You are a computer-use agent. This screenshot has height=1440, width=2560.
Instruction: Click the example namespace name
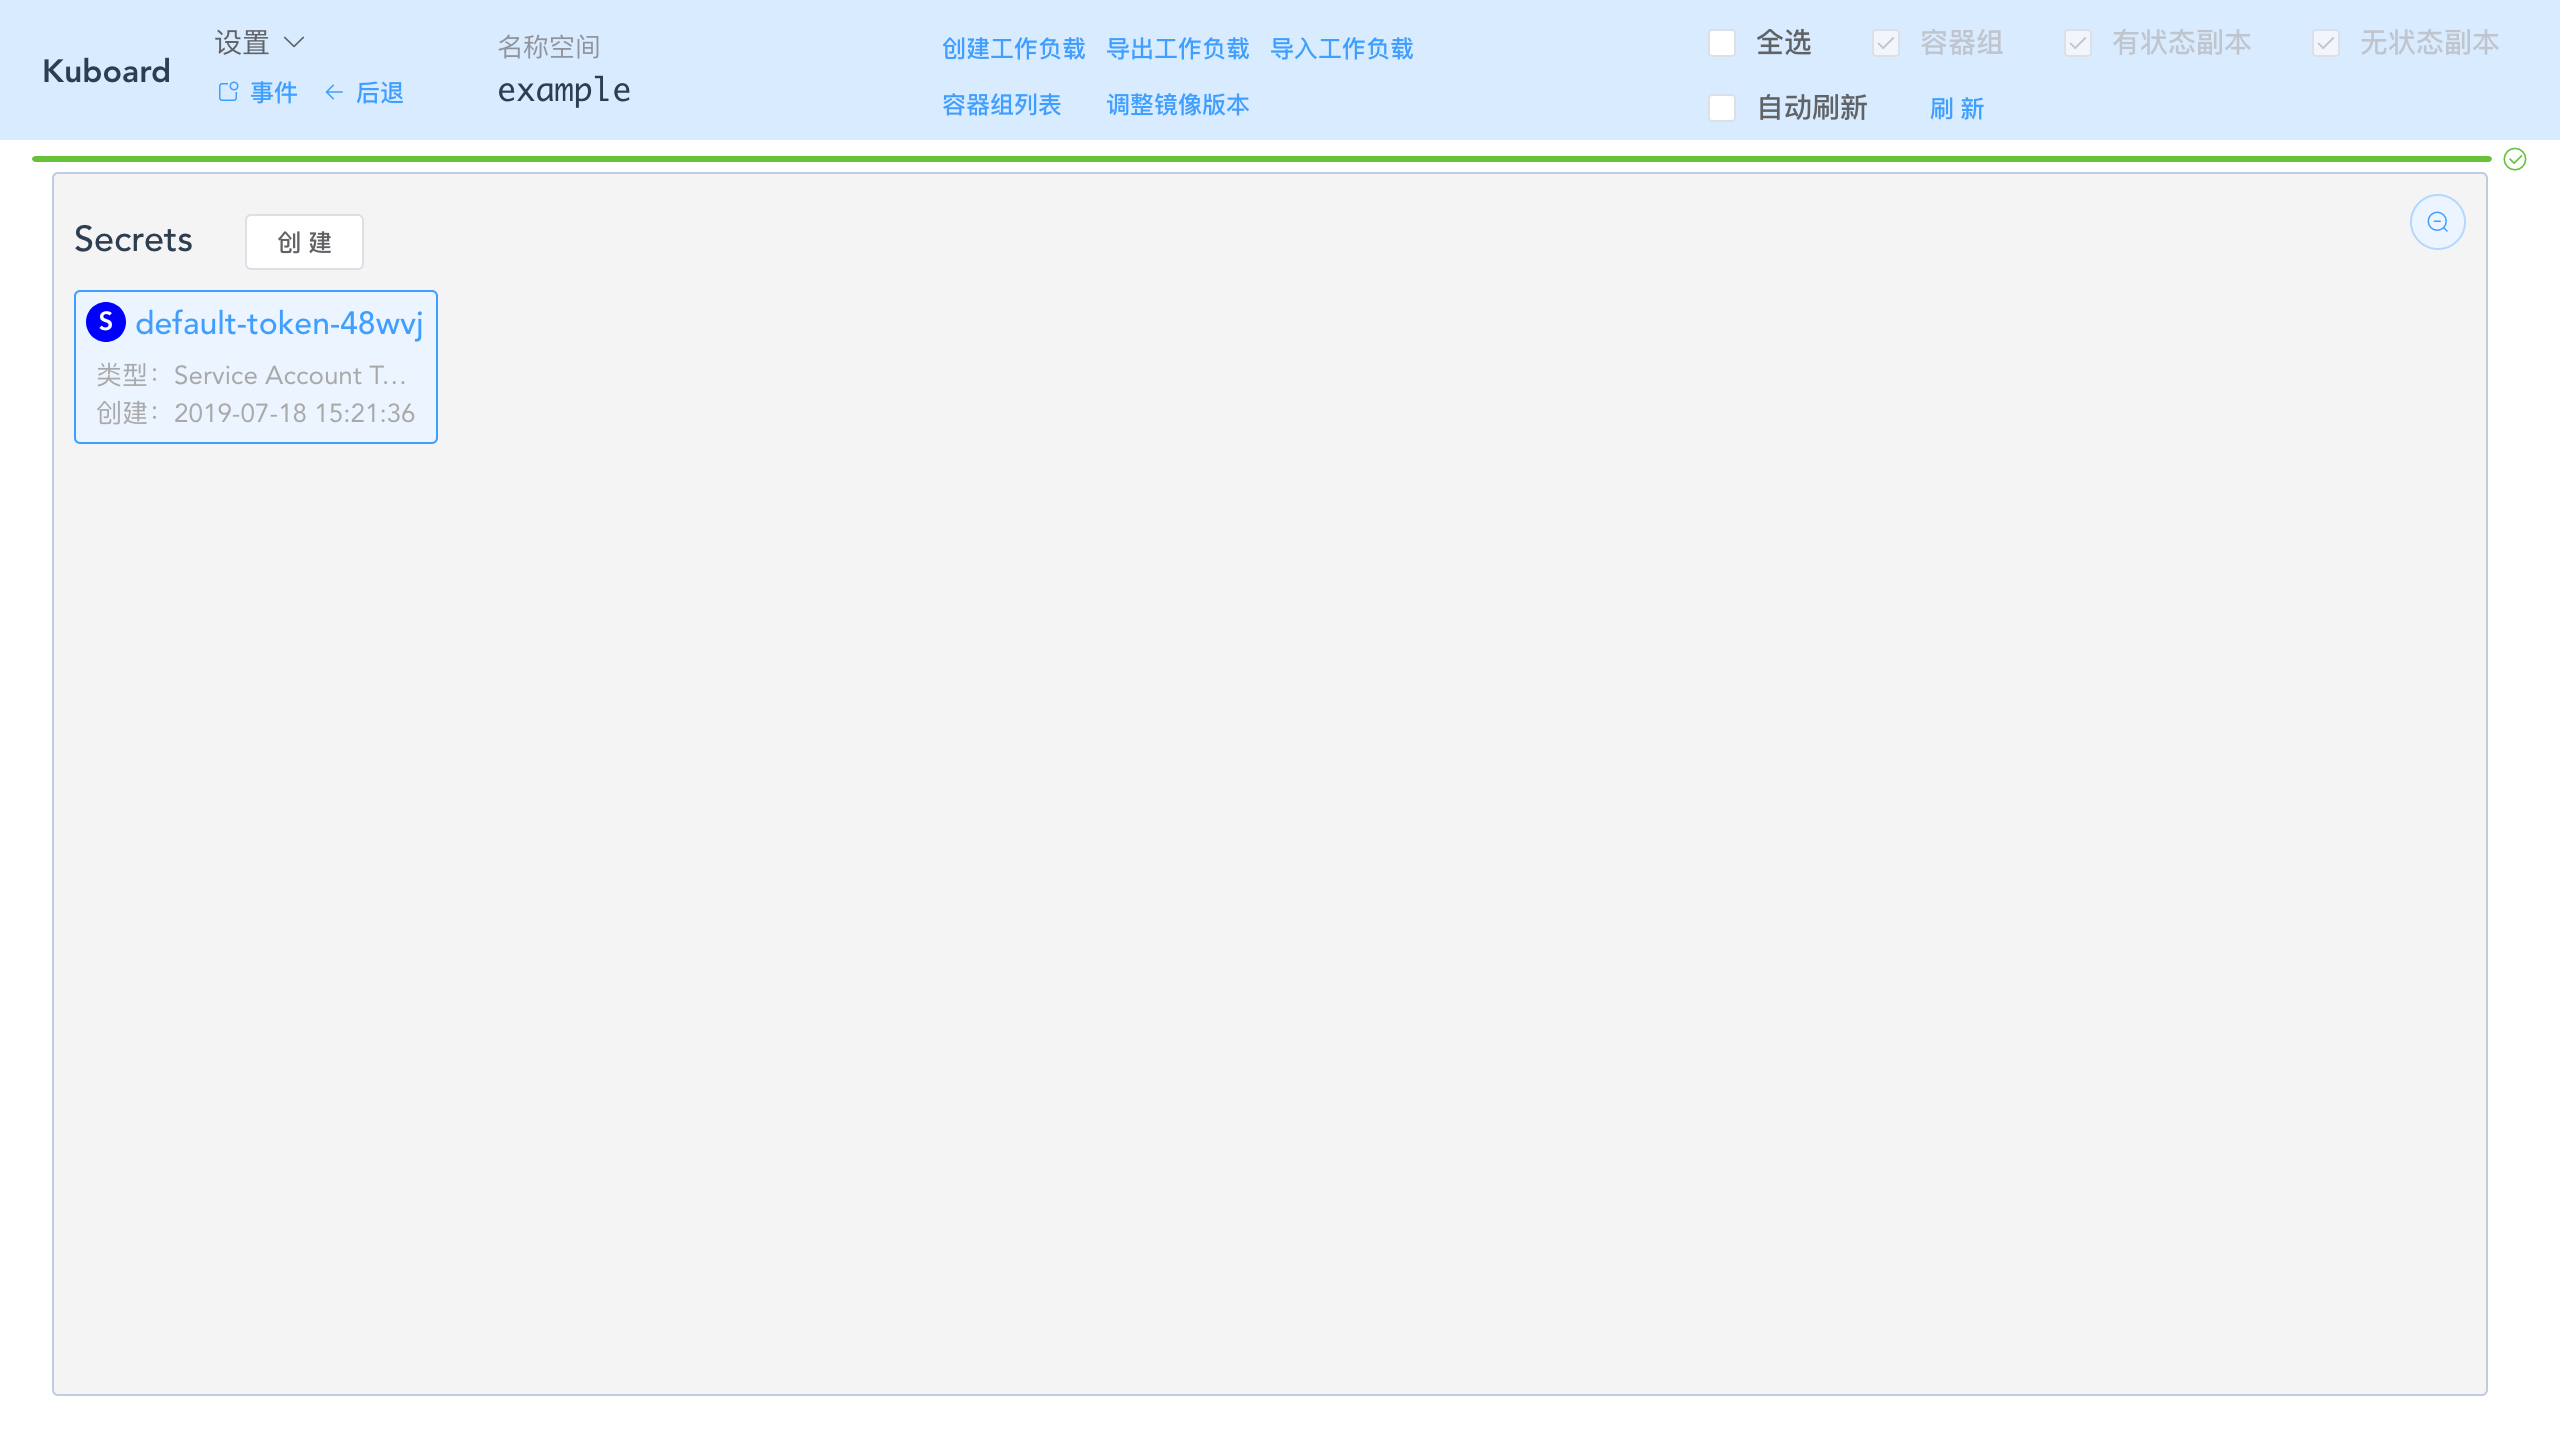coord(564,90)
